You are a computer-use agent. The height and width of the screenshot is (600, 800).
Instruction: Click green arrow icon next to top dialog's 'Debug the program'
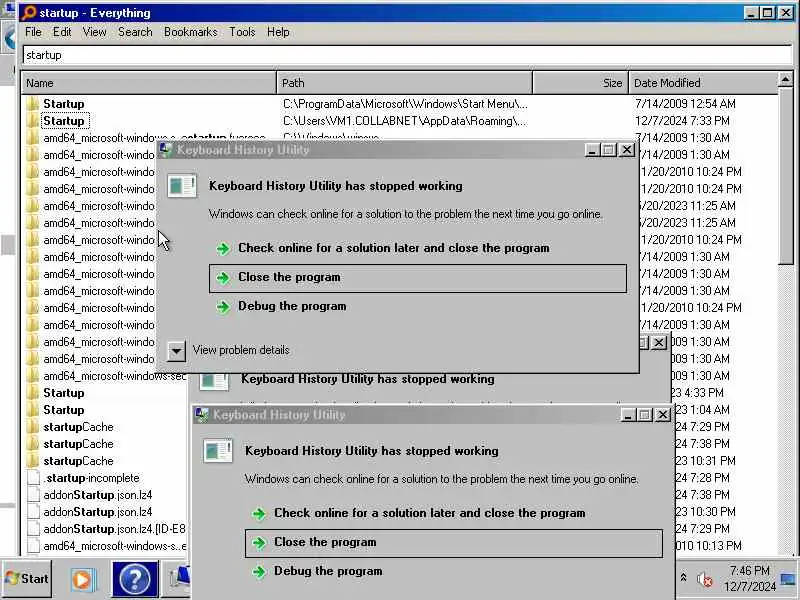222,307
